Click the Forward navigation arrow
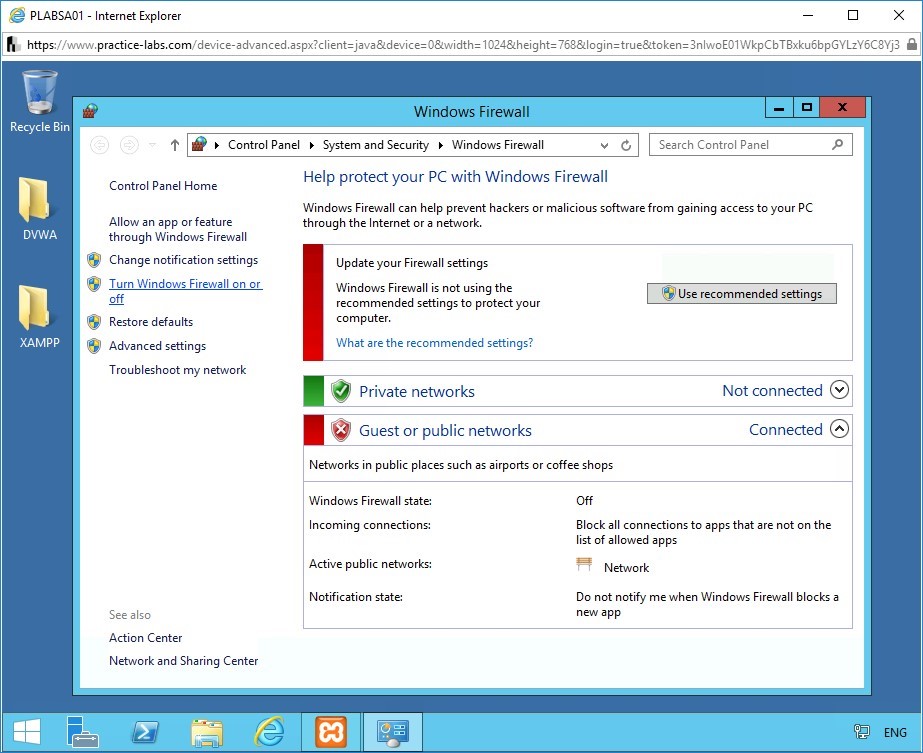This screenshot has width=923, height=753. click(x=129, y=145)
